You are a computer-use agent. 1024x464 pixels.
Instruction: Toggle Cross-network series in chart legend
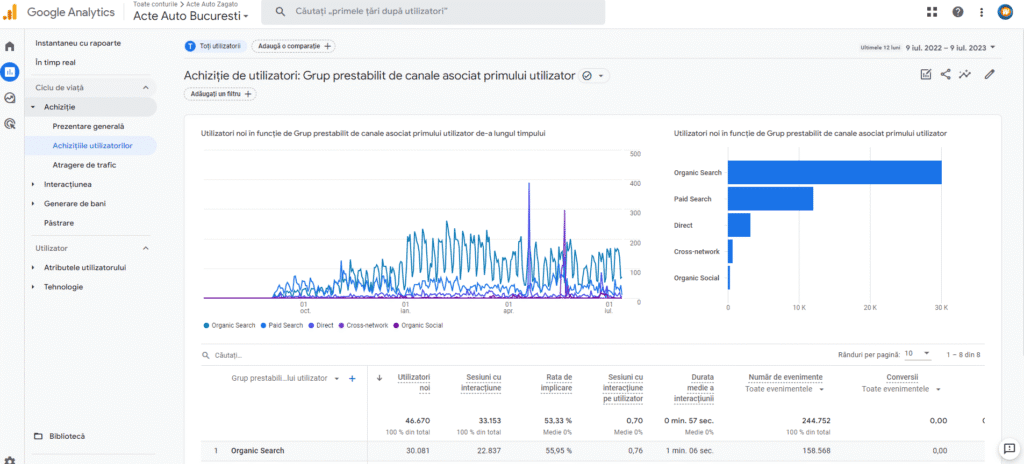pyautogui.click(x=365, y=325)
